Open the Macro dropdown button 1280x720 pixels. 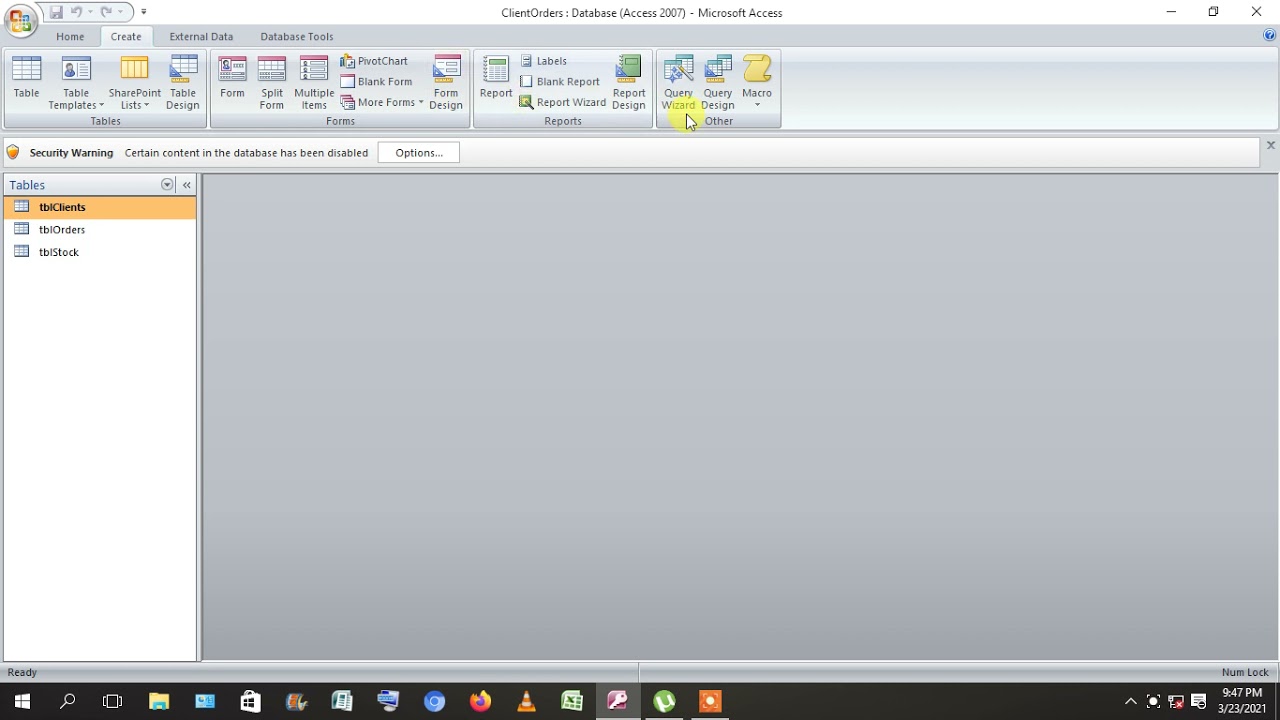tap(757, 83)
